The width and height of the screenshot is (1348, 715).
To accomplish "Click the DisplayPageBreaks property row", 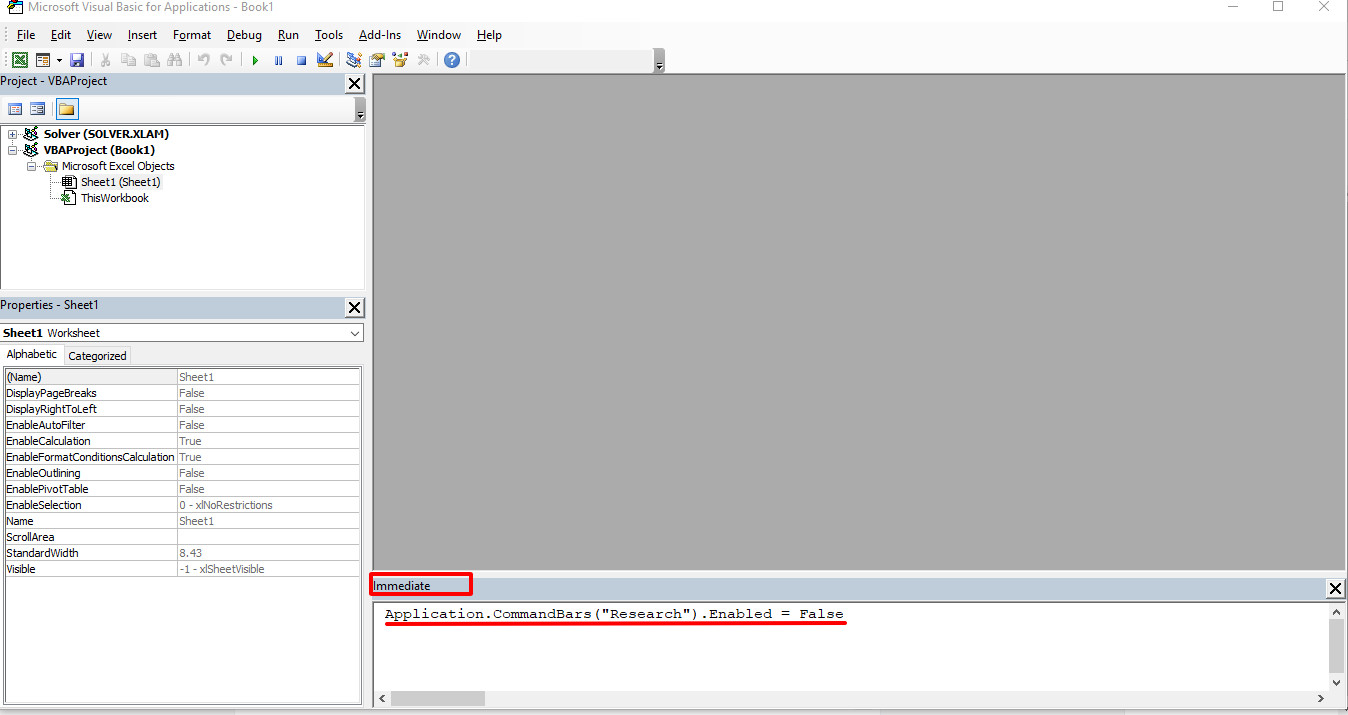I will (182, 393).
